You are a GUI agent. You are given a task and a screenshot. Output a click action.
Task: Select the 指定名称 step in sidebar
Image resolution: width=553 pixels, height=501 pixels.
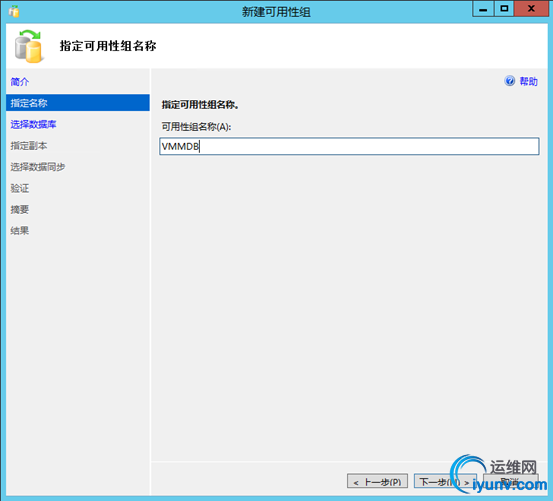[x=78, y=103]
